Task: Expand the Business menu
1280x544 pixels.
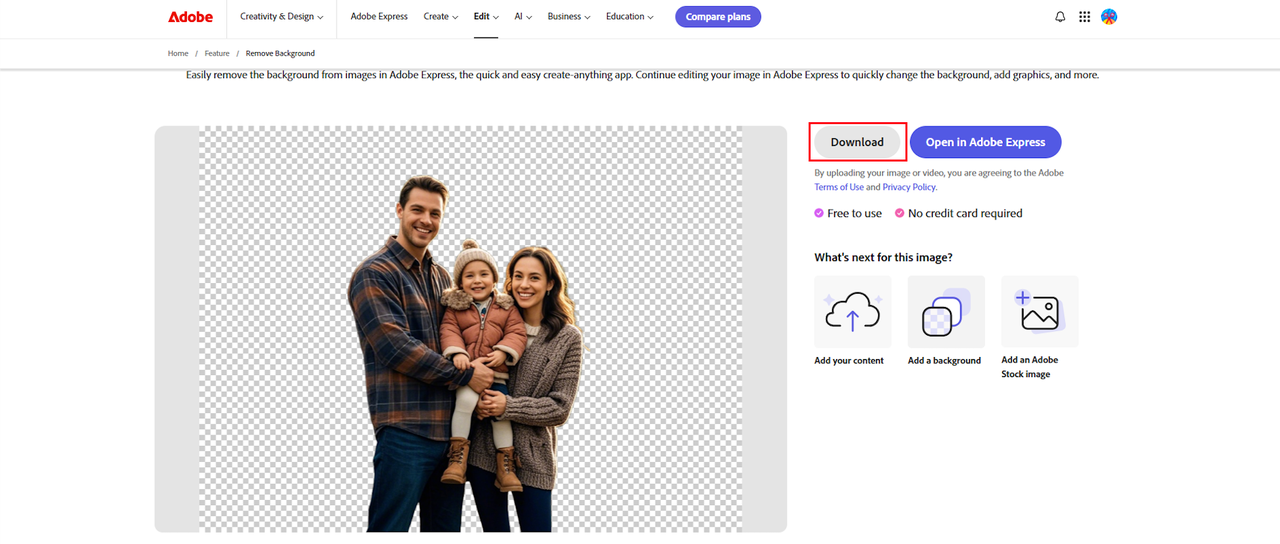Action: click(569, 17)
